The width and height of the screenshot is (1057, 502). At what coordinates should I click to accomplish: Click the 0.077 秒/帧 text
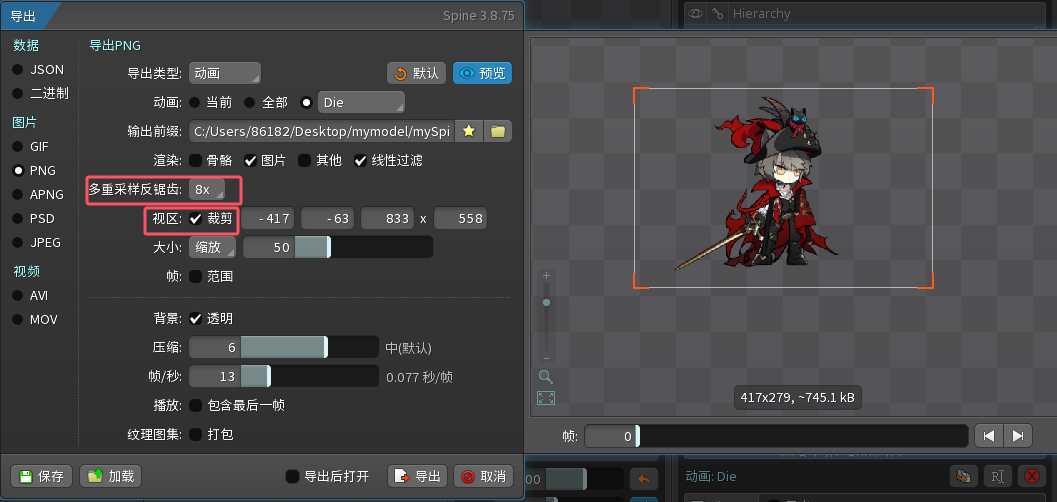(x=419, y=377)
